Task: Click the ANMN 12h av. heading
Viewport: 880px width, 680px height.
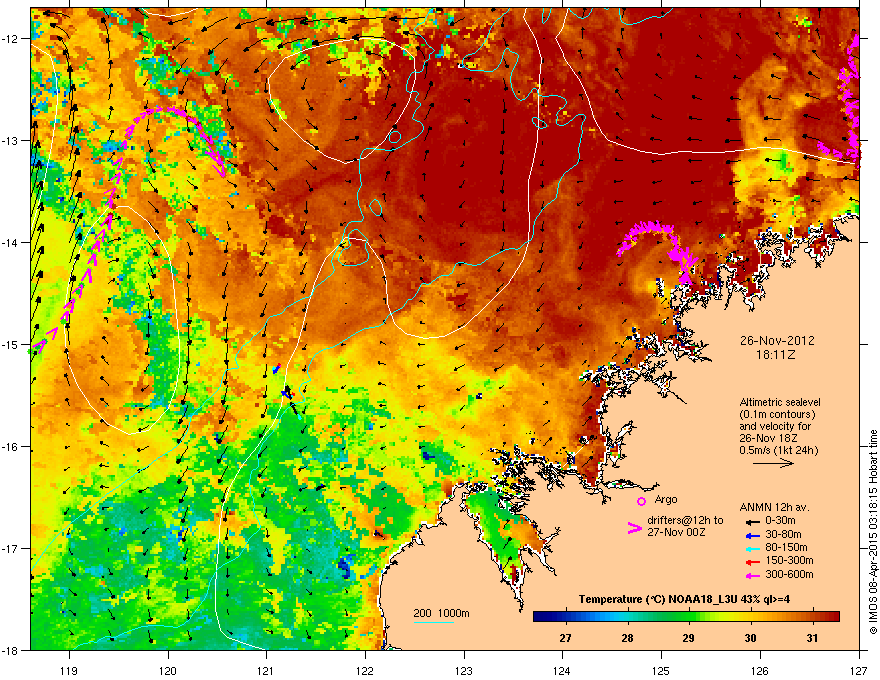Action: coord(774,507)
